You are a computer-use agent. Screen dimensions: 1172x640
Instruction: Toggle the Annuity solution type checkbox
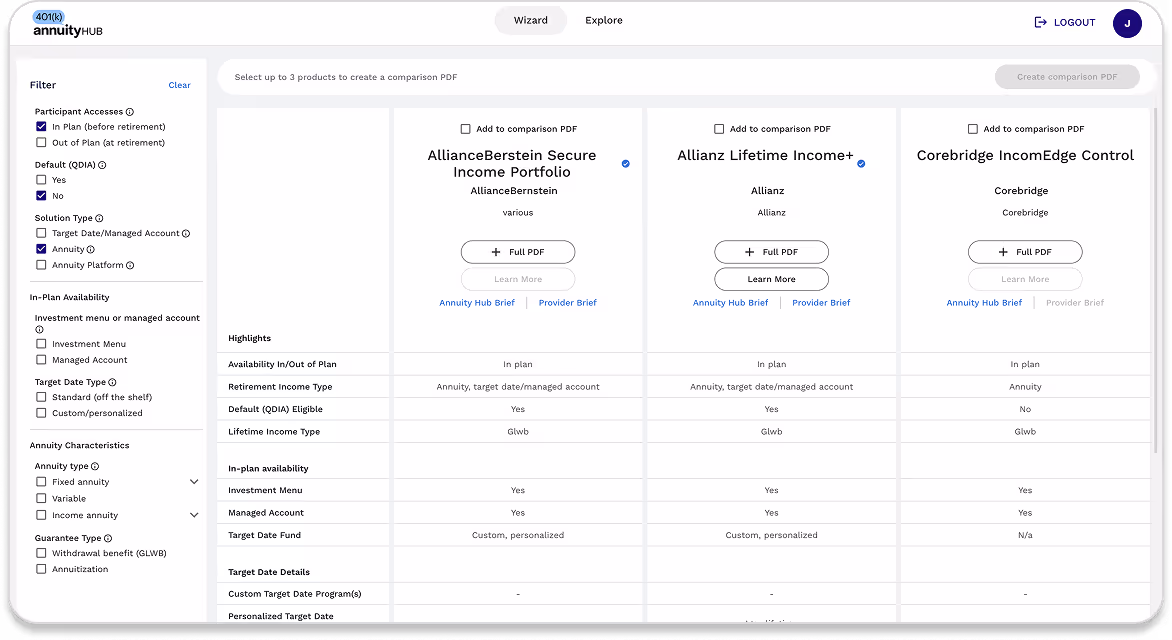pyautogui.click(x=41, y=249)
